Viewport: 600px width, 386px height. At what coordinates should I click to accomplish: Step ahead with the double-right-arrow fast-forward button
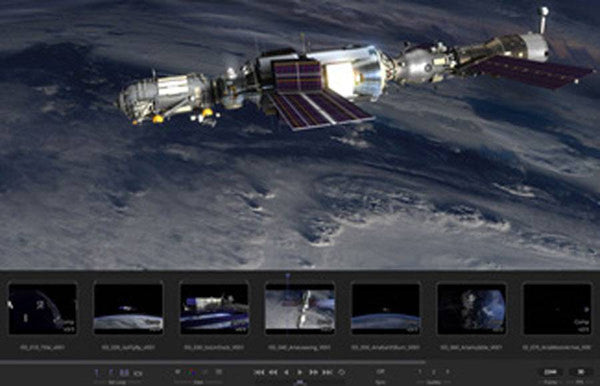[x=313, y=372]
